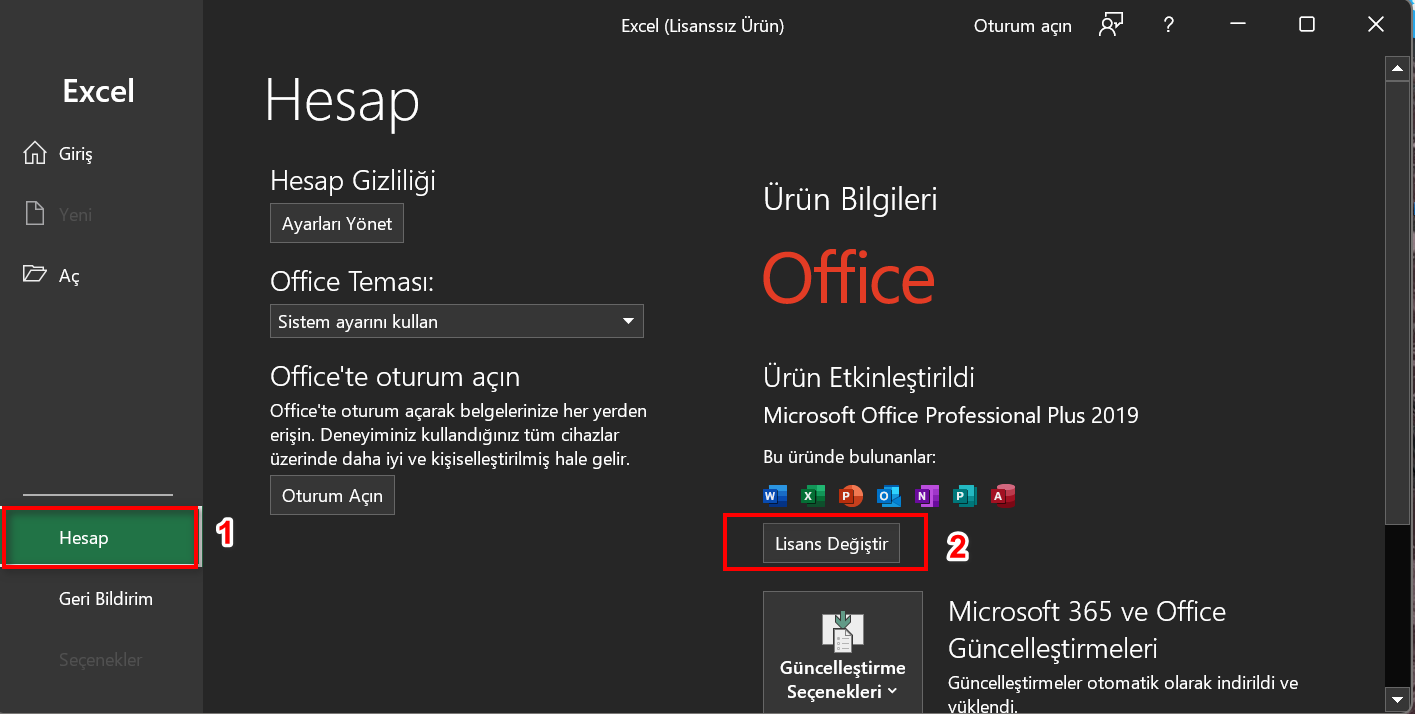Expand Güncelleştirme Seçenekleri menu
The height and width of the screenshot is (714, 1415).
[x=842, y=651]
